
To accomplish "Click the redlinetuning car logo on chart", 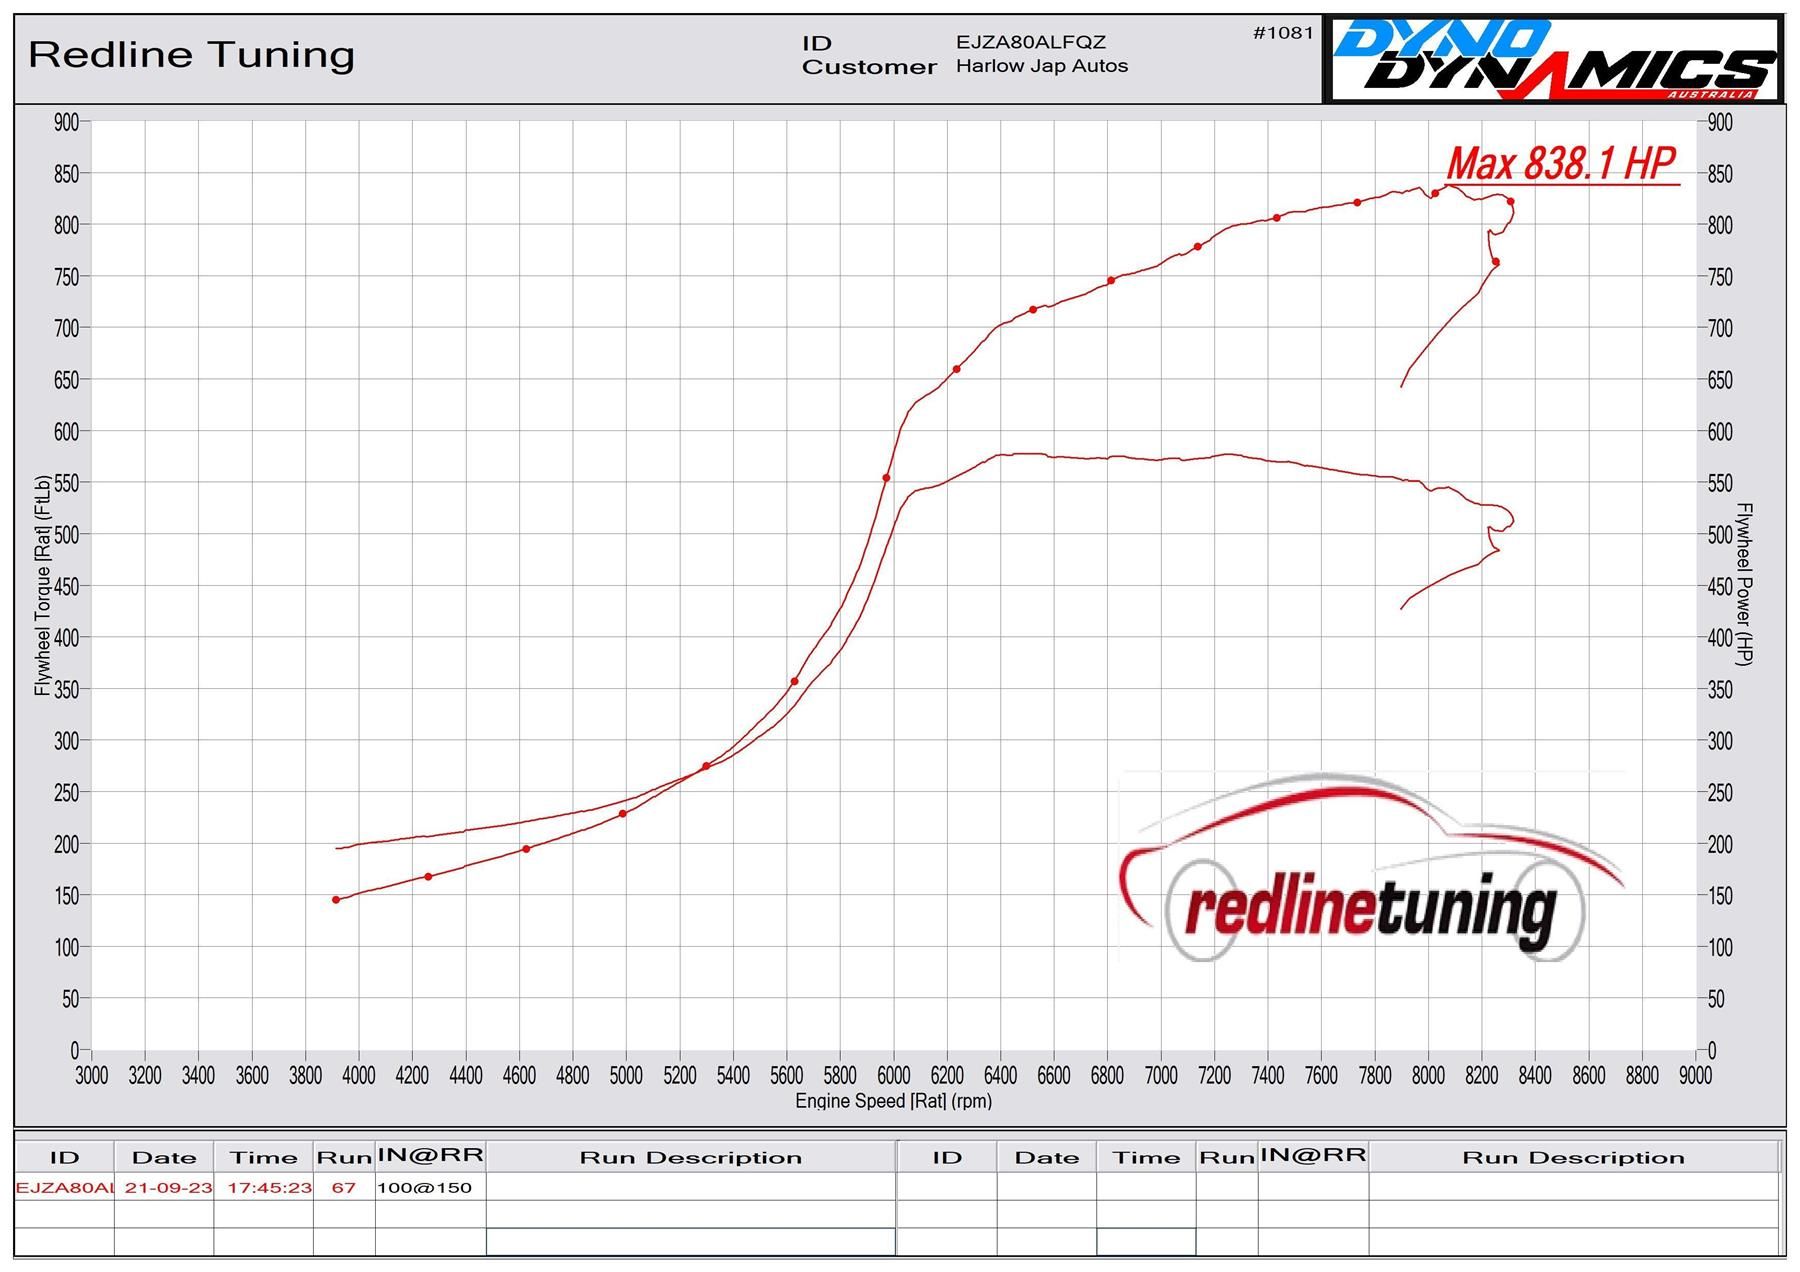I will pyautogui.click(x=1372, y=866).
